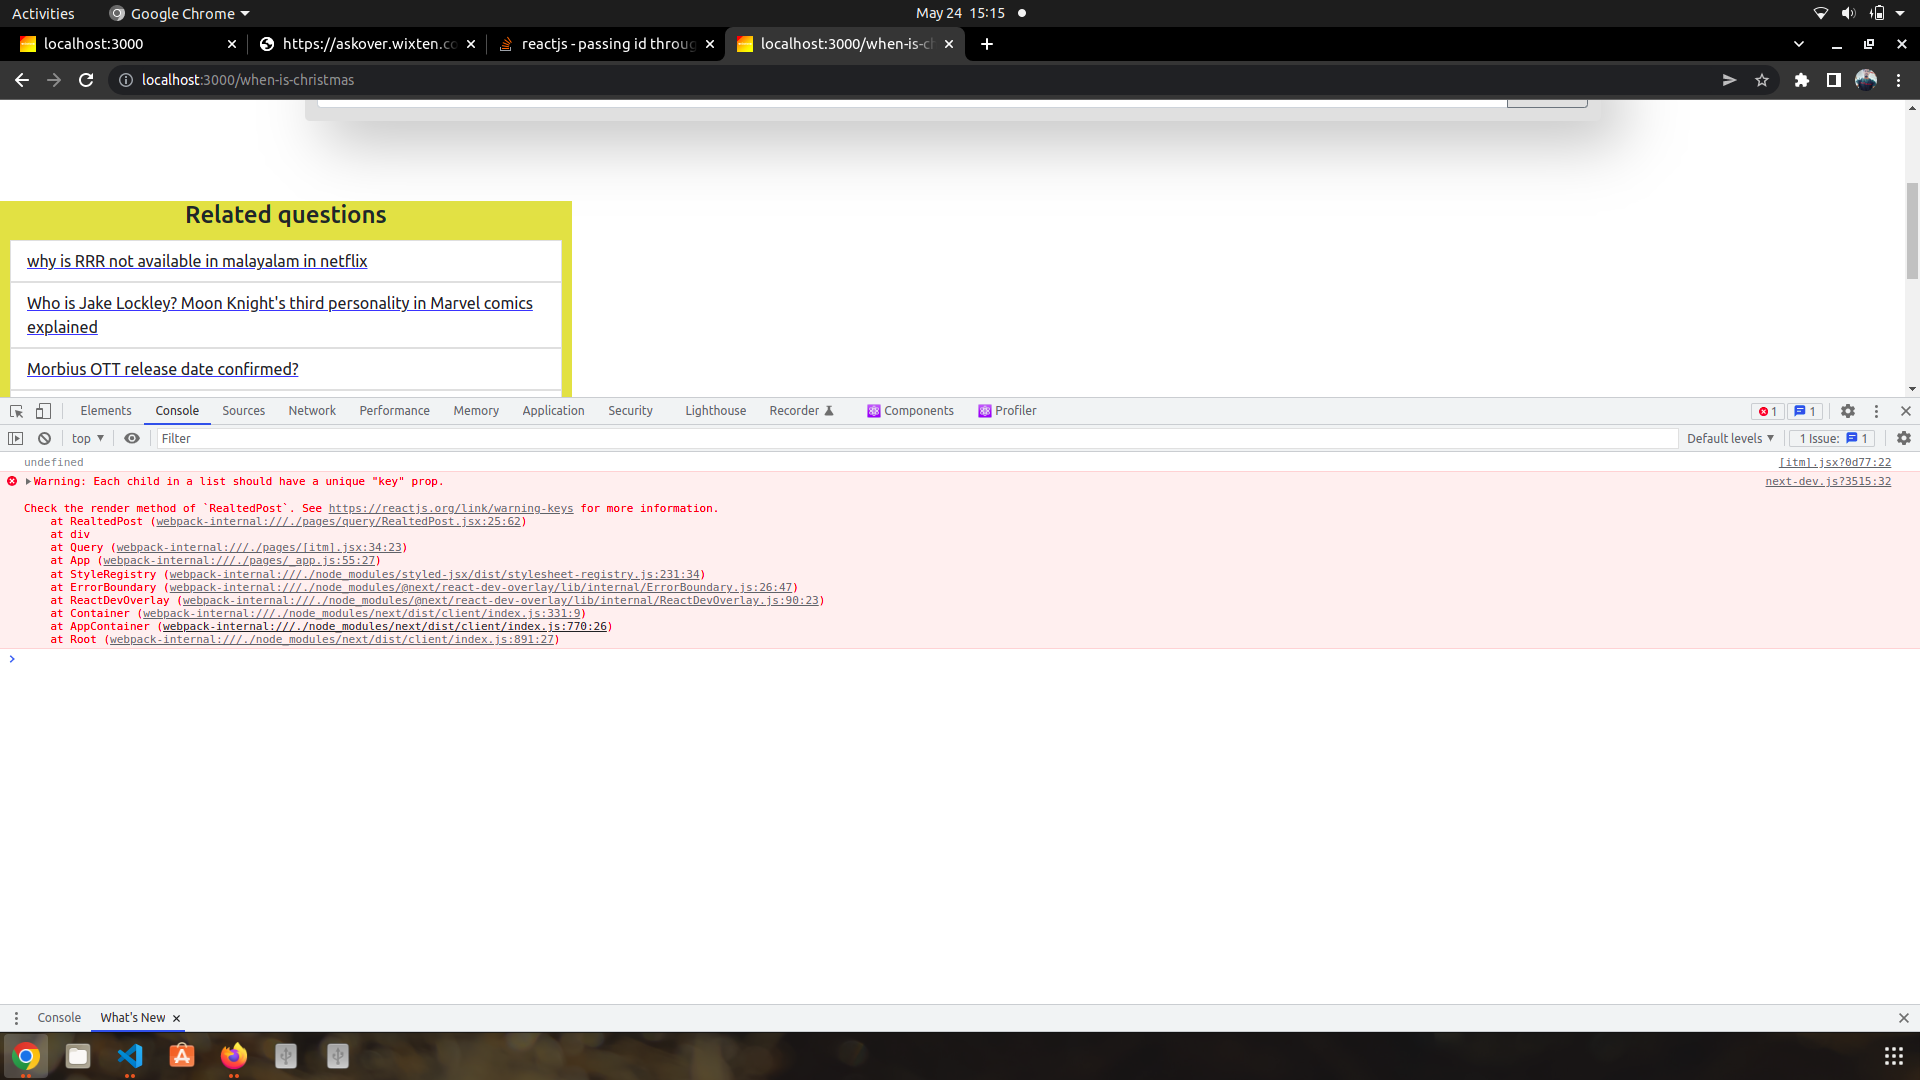The image size is (1920, 1080).
Task: Go back in browser history
Action: [22, 80]
